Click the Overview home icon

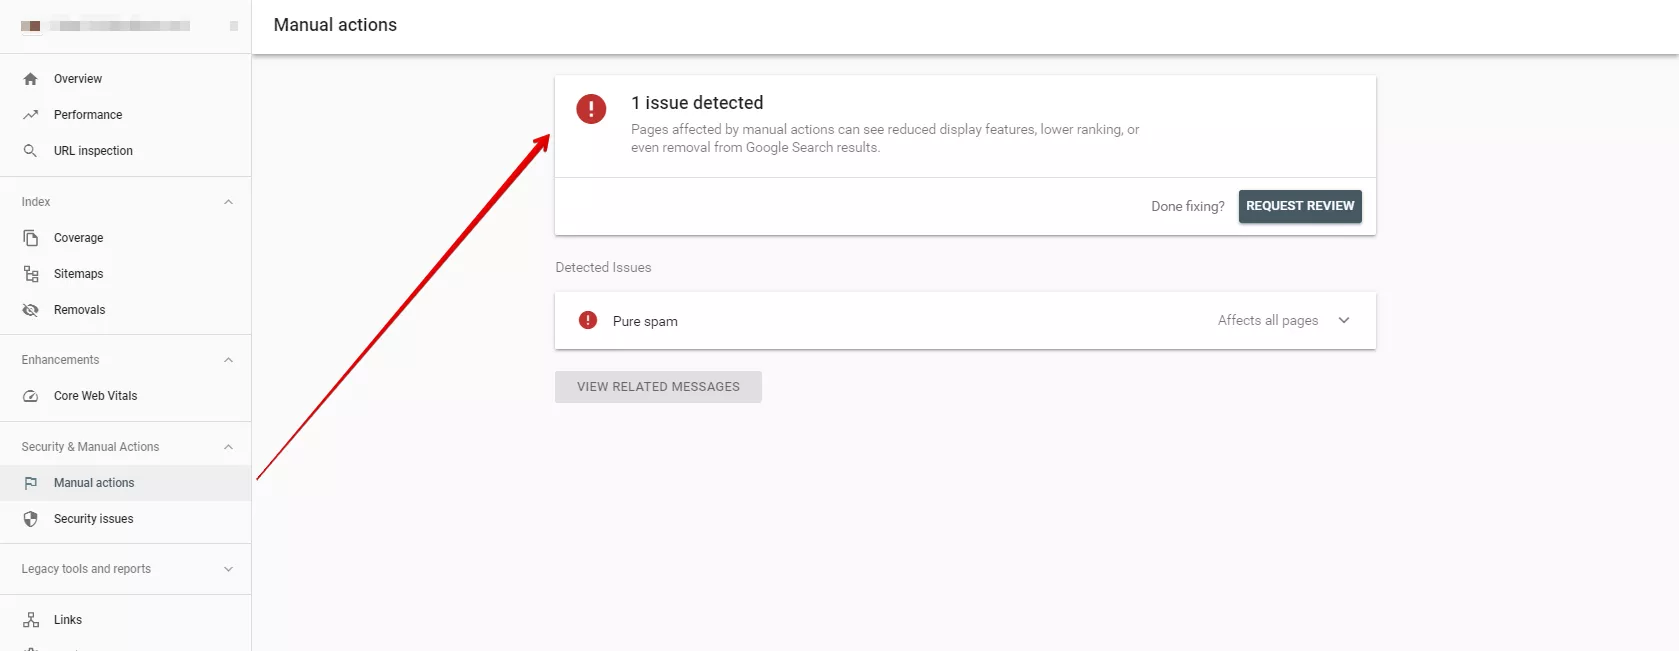click(x=30, y=79)
